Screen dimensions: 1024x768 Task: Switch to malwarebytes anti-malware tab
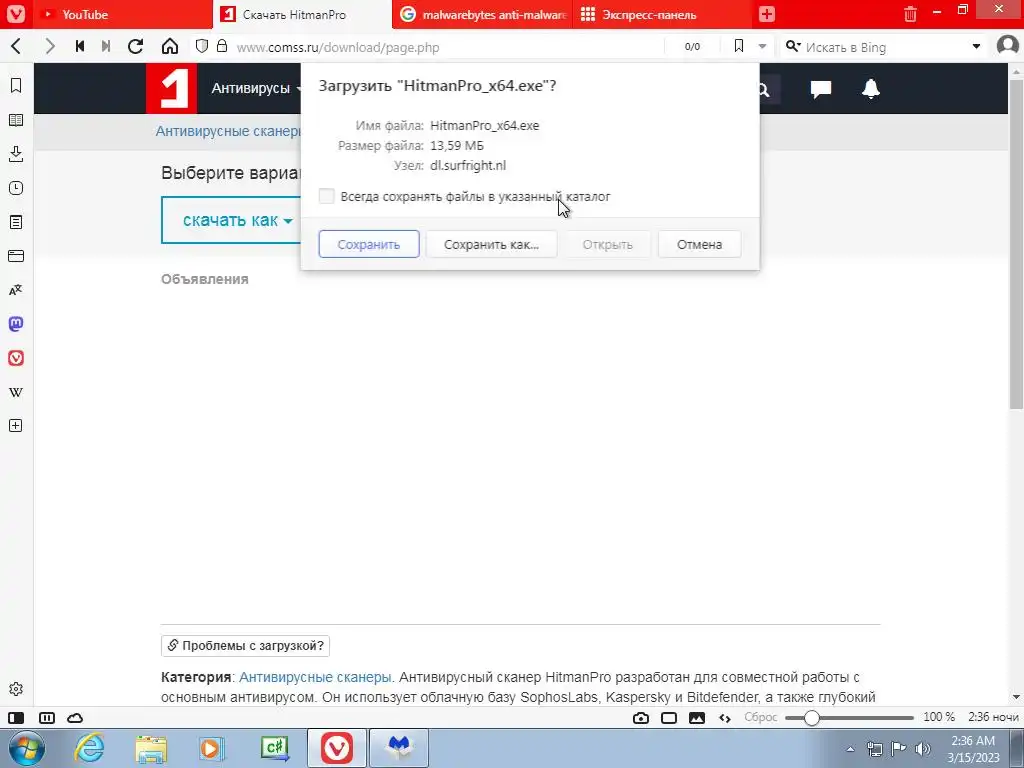pos(483,14)
